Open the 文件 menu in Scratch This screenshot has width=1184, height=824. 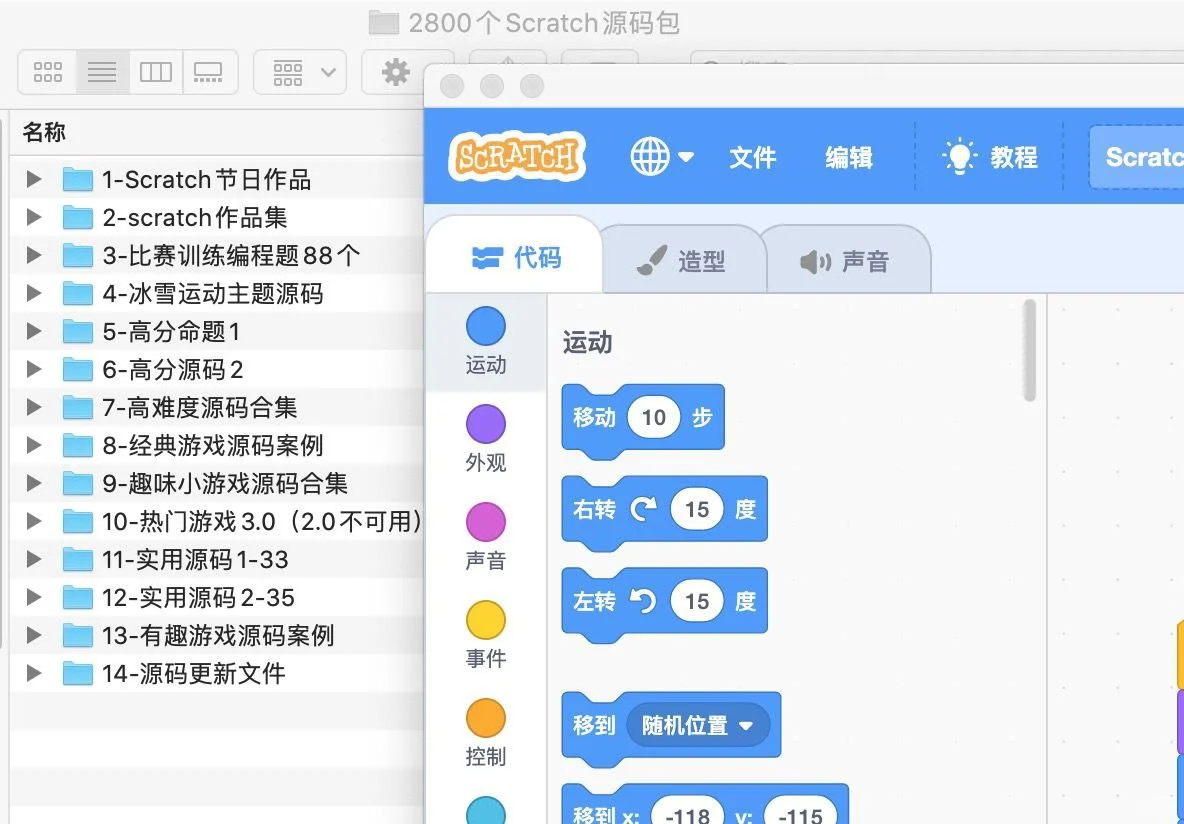[x=753, y=157]
